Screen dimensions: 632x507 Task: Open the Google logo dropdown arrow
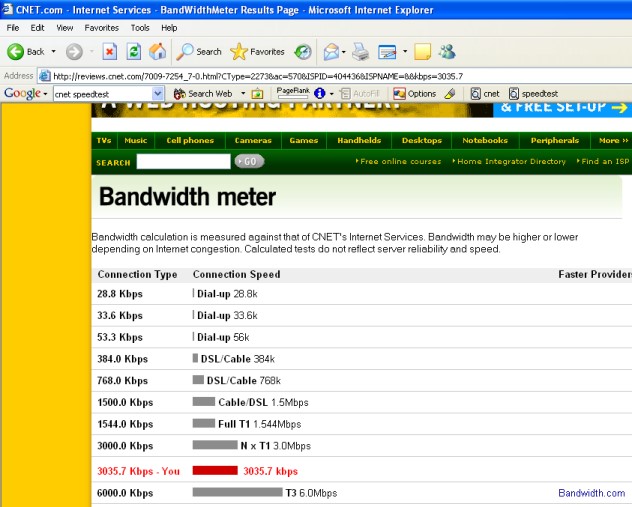pos(45,94)
